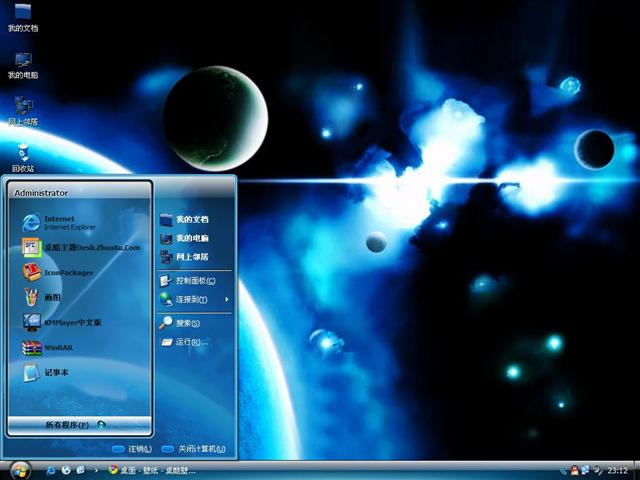Click the 记事本 notepad icon
Viewport: 640px width, 480px height.
pos(31,372)
